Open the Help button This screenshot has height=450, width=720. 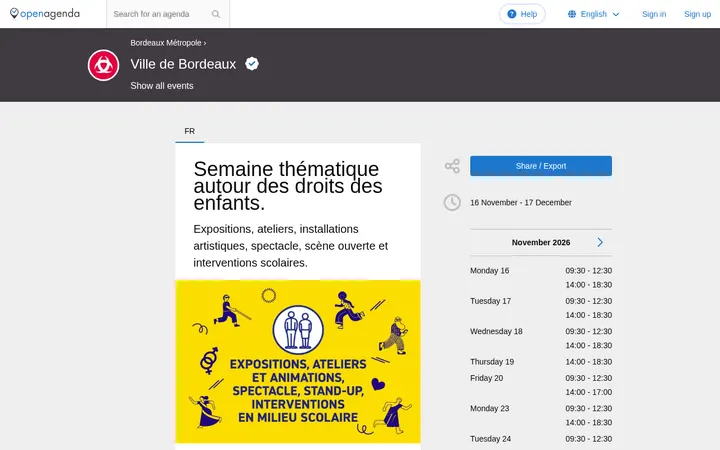point(522,14)
